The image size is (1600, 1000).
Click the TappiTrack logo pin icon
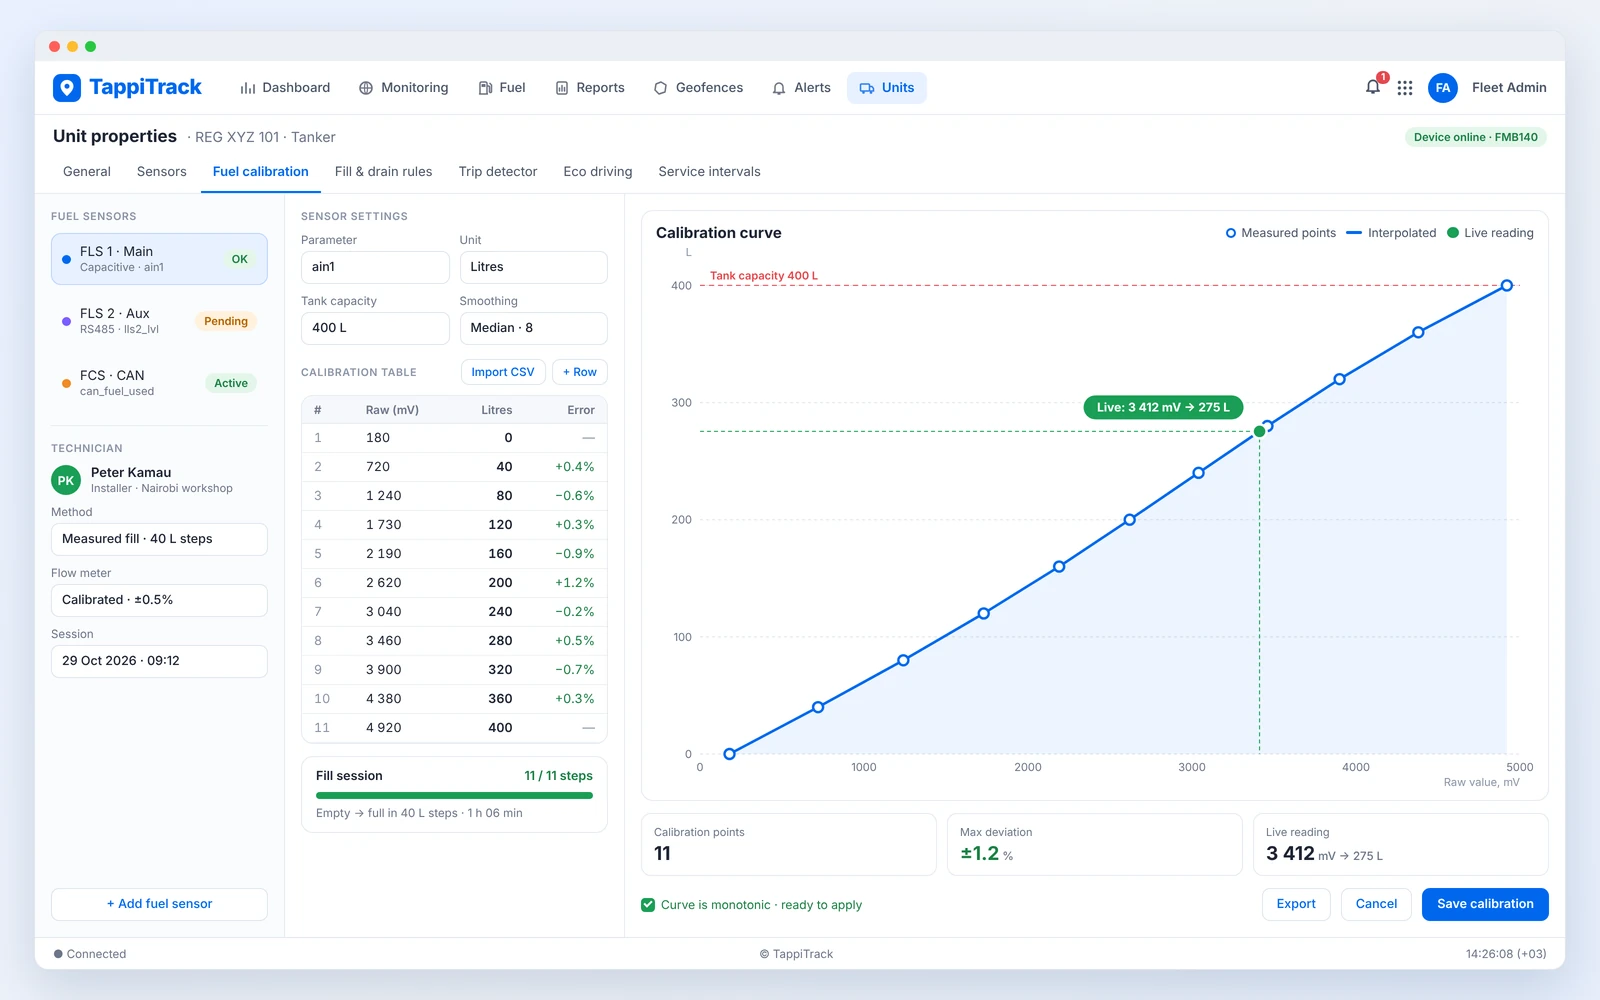[x=67, y=88]
